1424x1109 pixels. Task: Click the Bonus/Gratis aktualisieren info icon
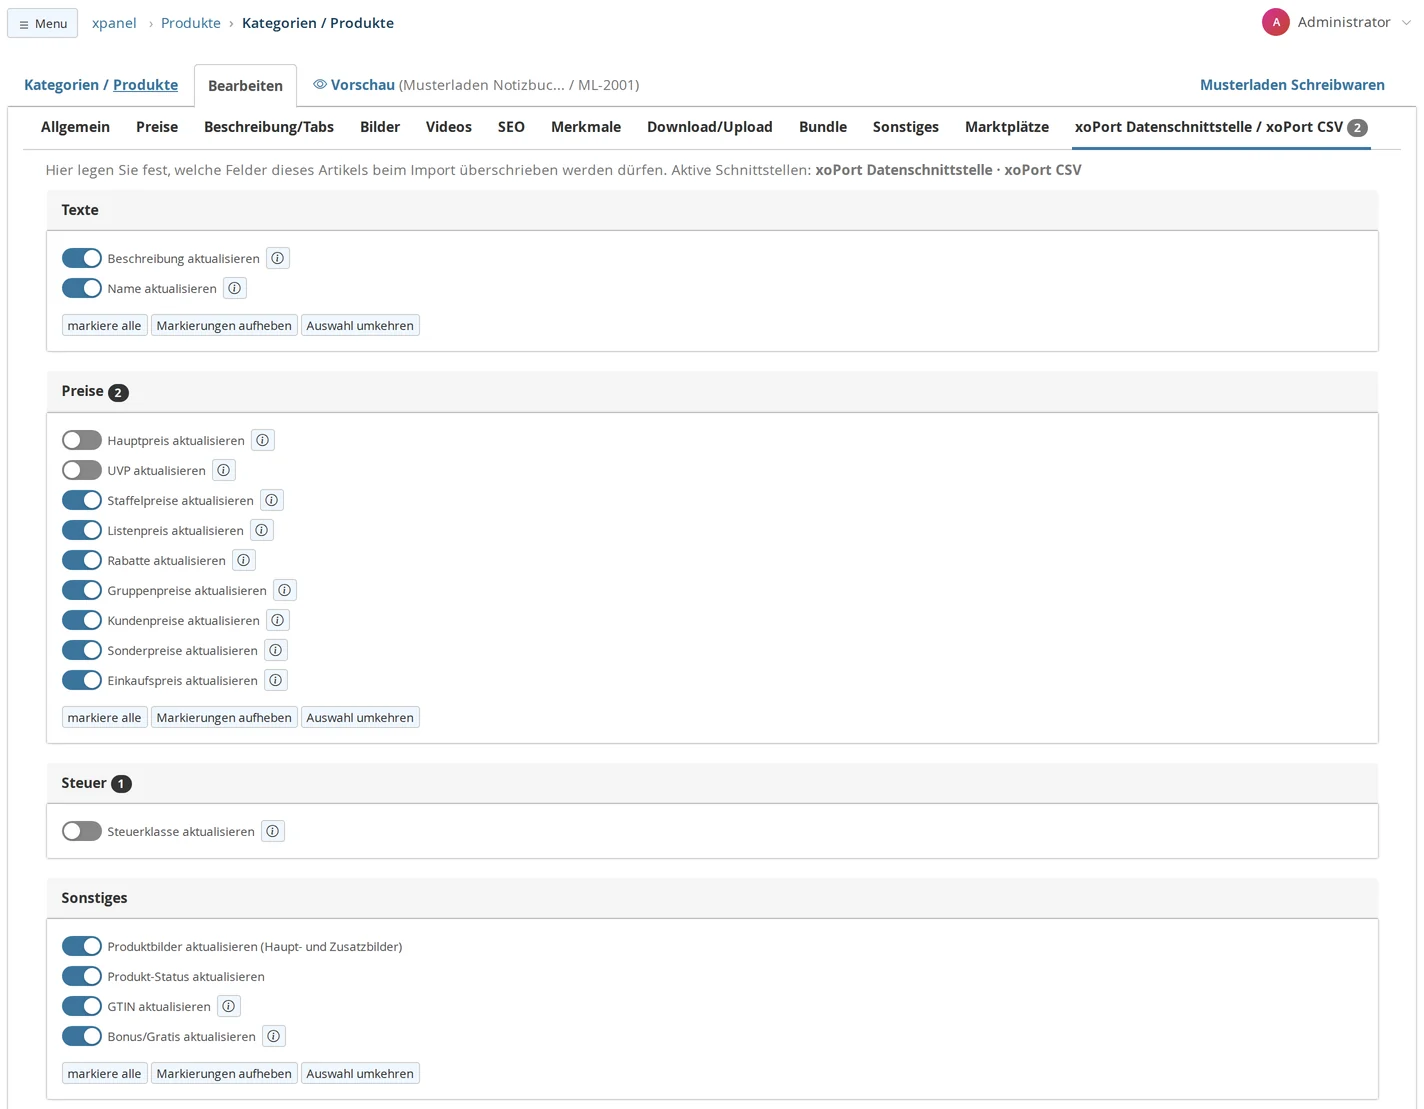click(x=274, y=1036)
